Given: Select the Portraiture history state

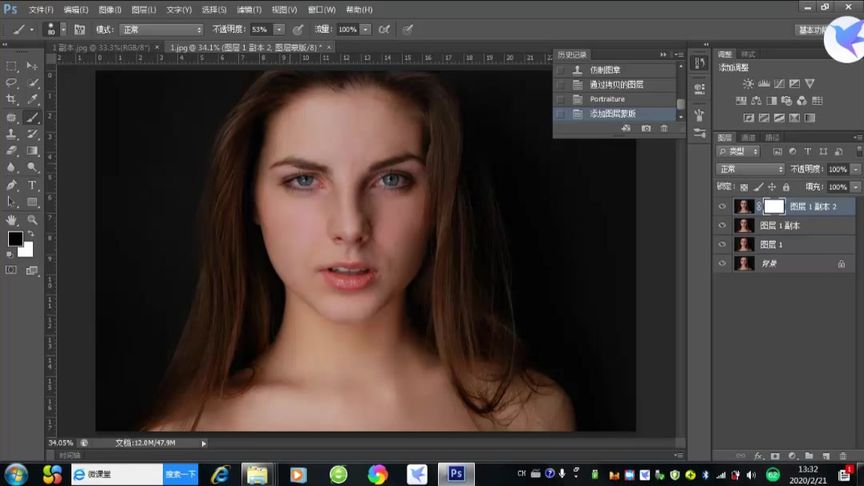Looking at the screenshot, I should (607, 99).
